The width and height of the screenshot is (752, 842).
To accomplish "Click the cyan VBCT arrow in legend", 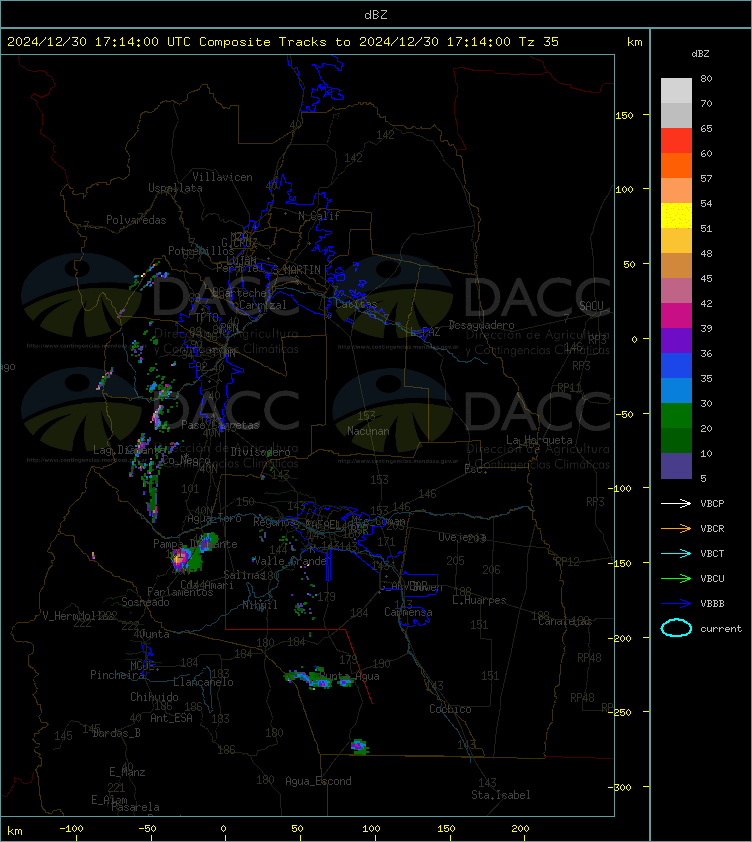I will tap(676, 553).
